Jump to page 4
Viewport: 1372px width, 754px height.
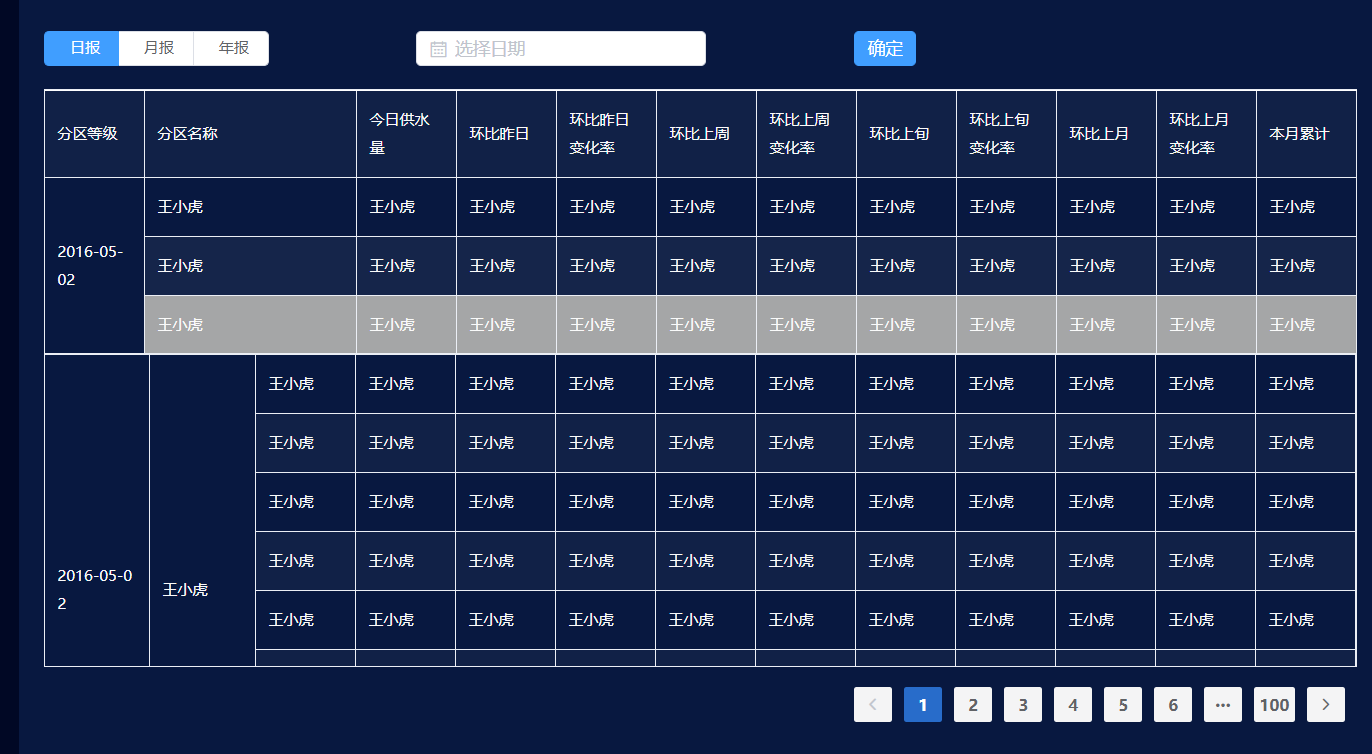[1073, 705]
